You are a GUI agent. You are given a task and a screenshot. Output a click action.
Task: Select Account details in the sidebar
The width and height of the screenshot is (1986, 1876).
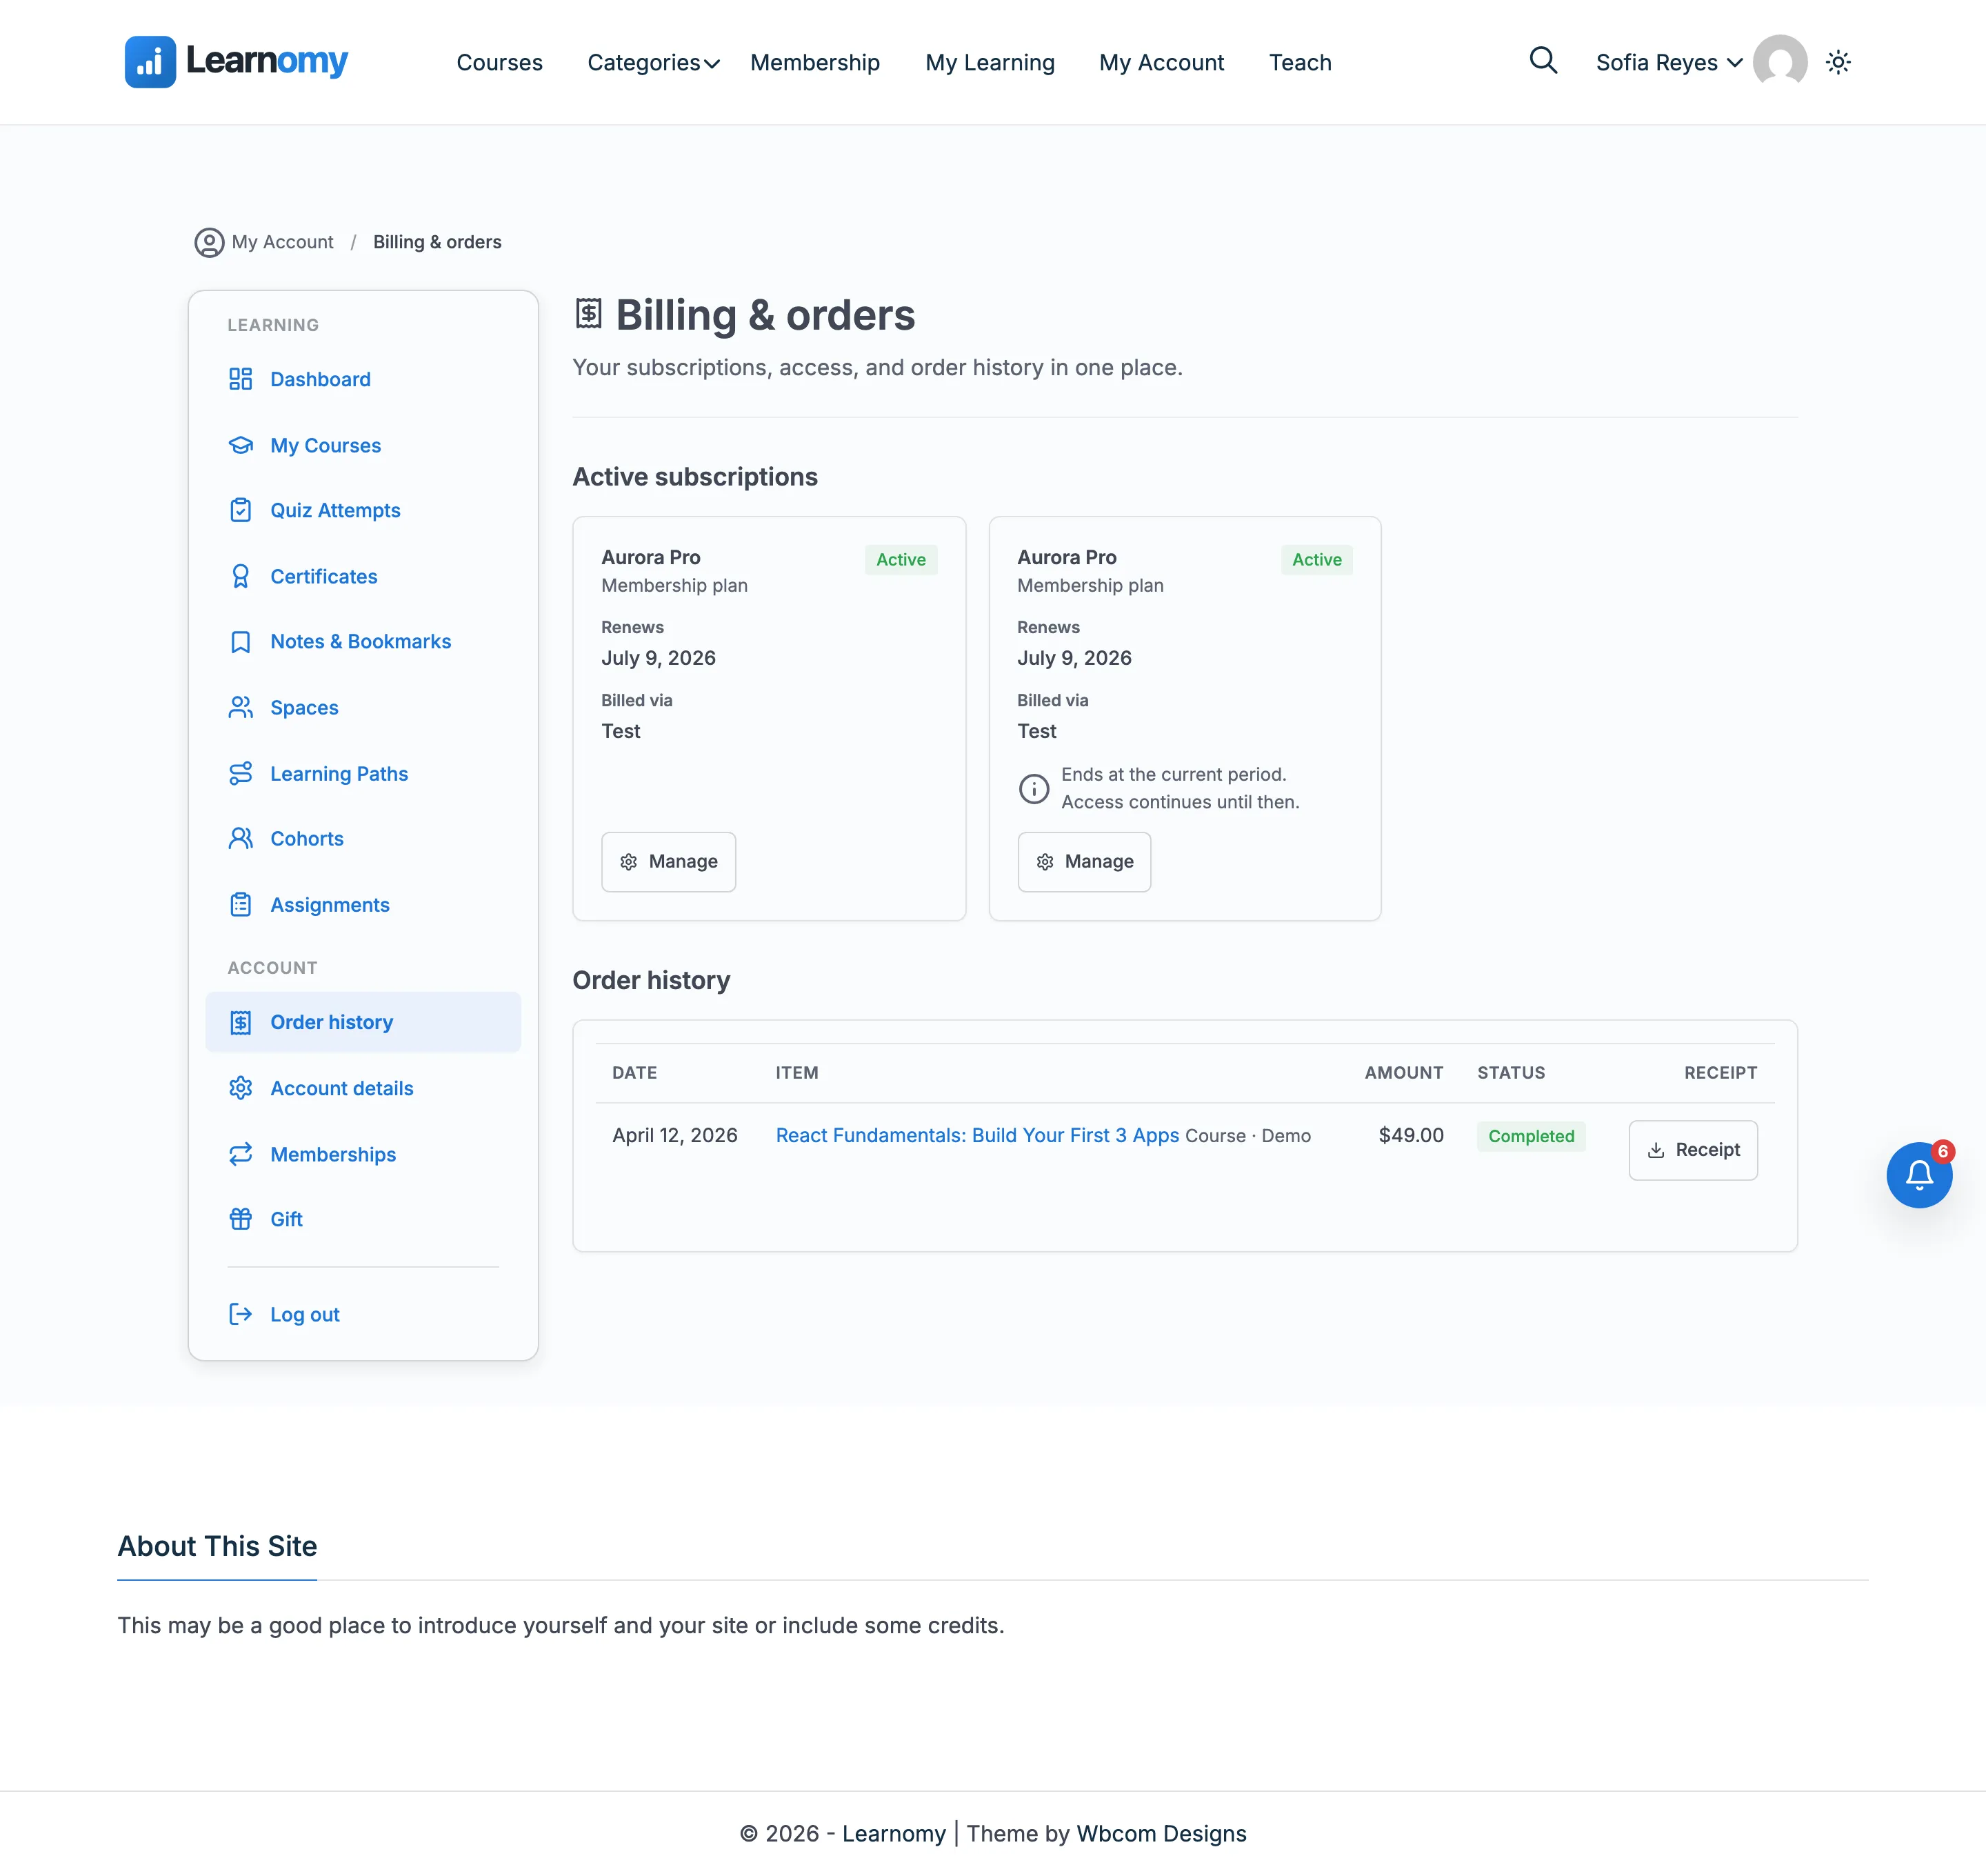(x=363, y=1088)
